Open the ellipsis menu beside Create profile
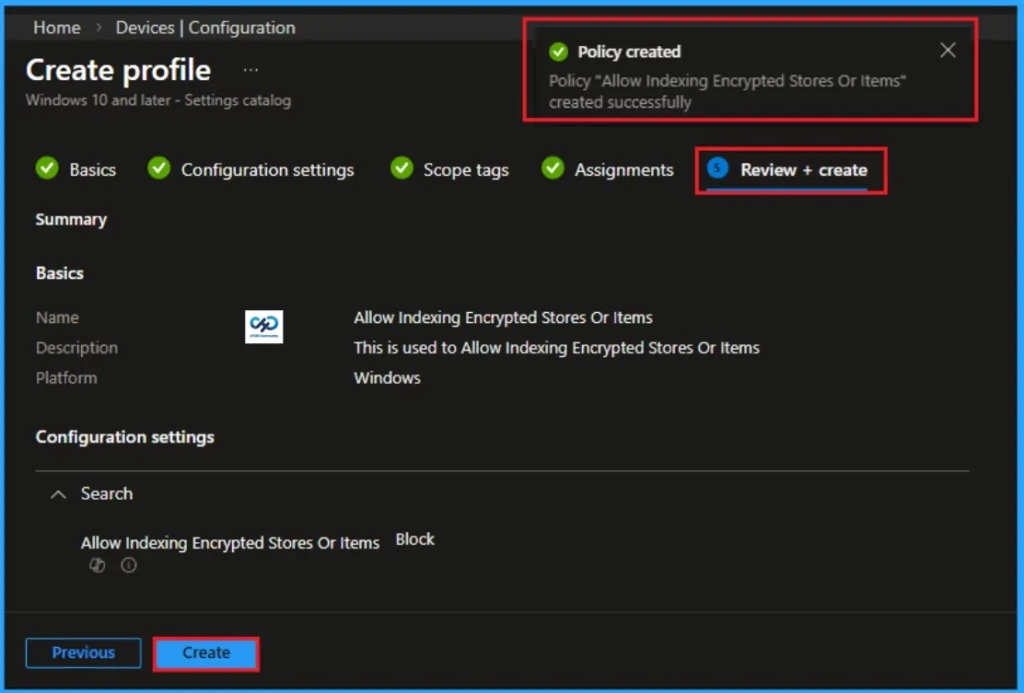Image resolution: width=1024 pixels, height=693 pixels. (250, 70)
